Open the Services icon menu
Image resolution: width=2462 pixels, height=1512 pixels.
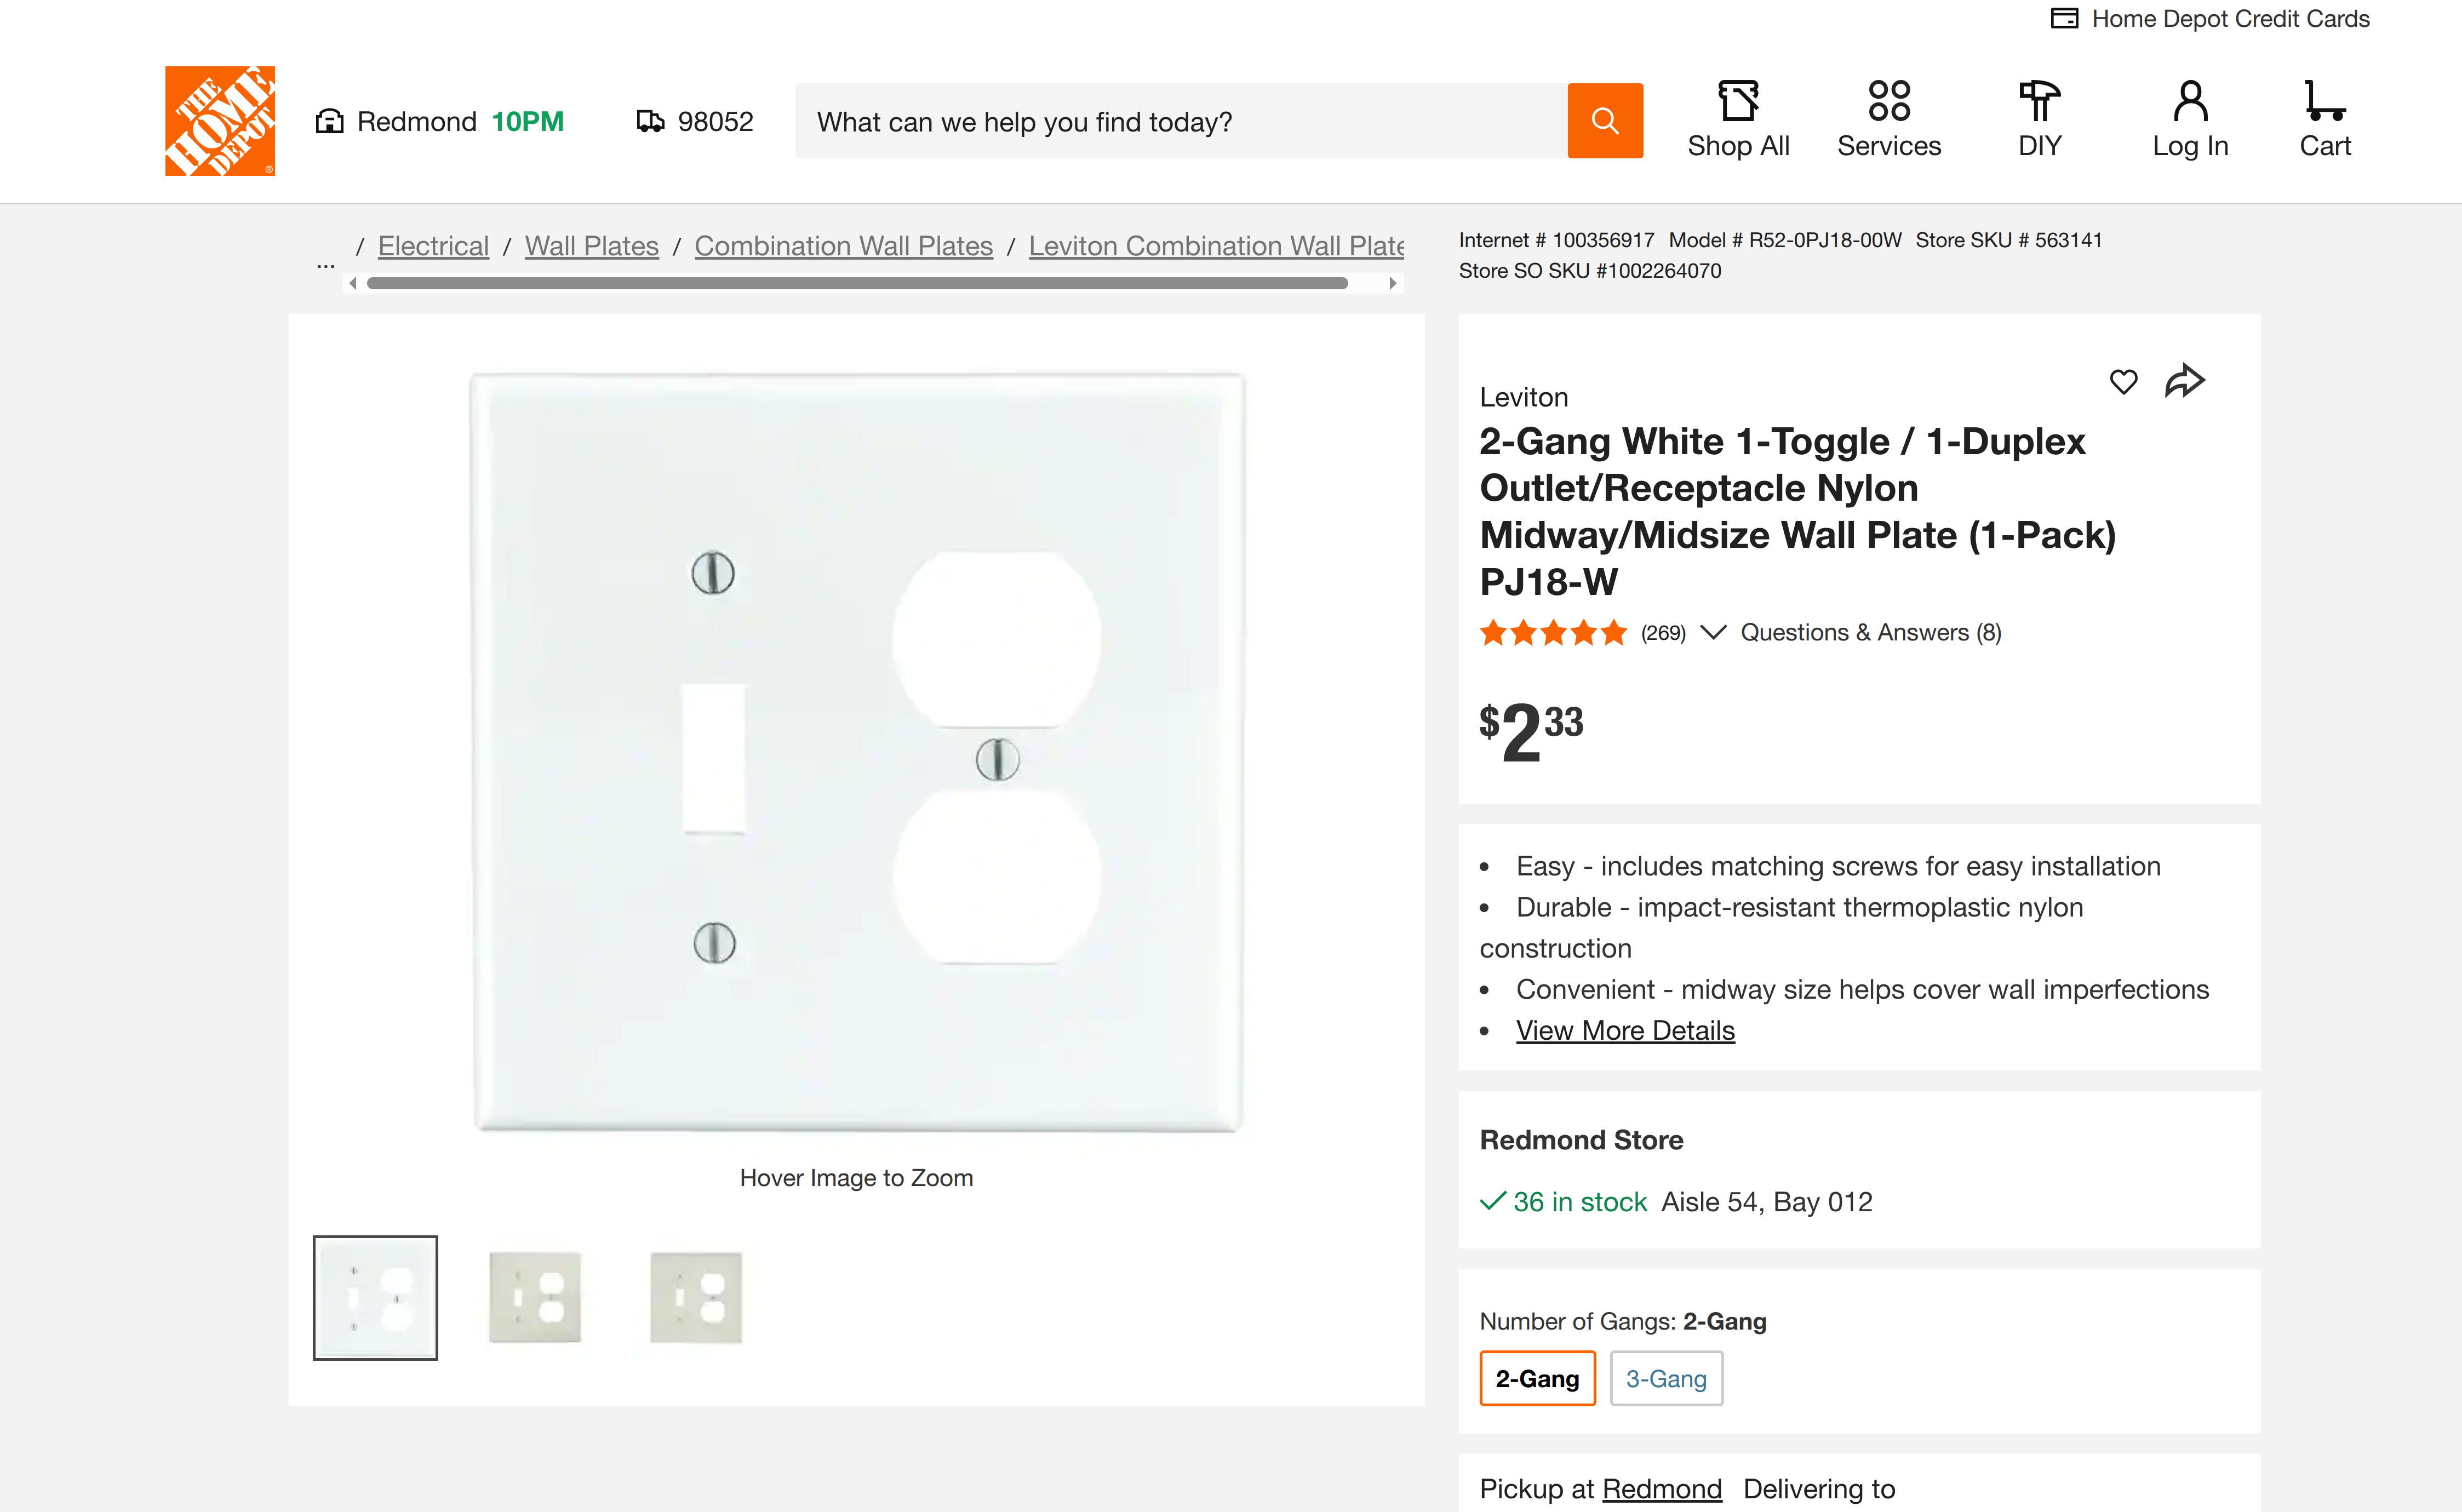(x=1888, y=101)
